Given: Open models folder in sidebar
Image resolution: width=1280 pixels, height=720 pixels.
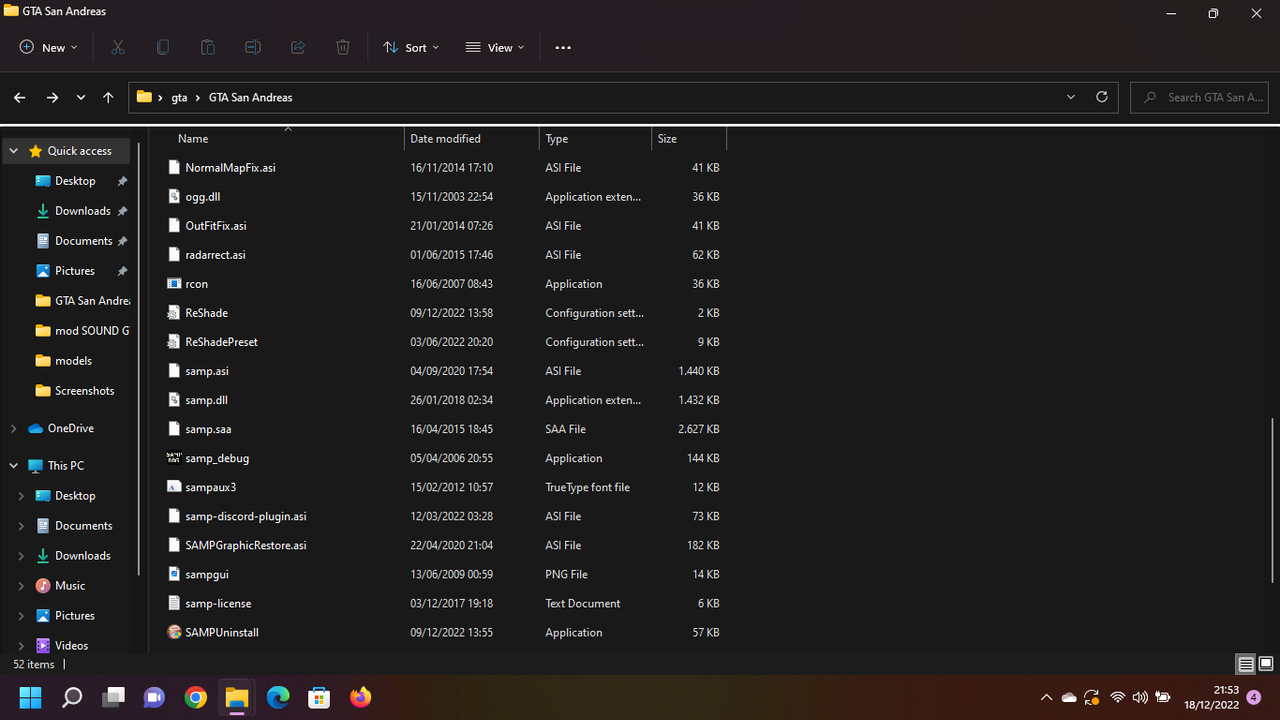Looking at the screenshot, I should tap(73, 361).
